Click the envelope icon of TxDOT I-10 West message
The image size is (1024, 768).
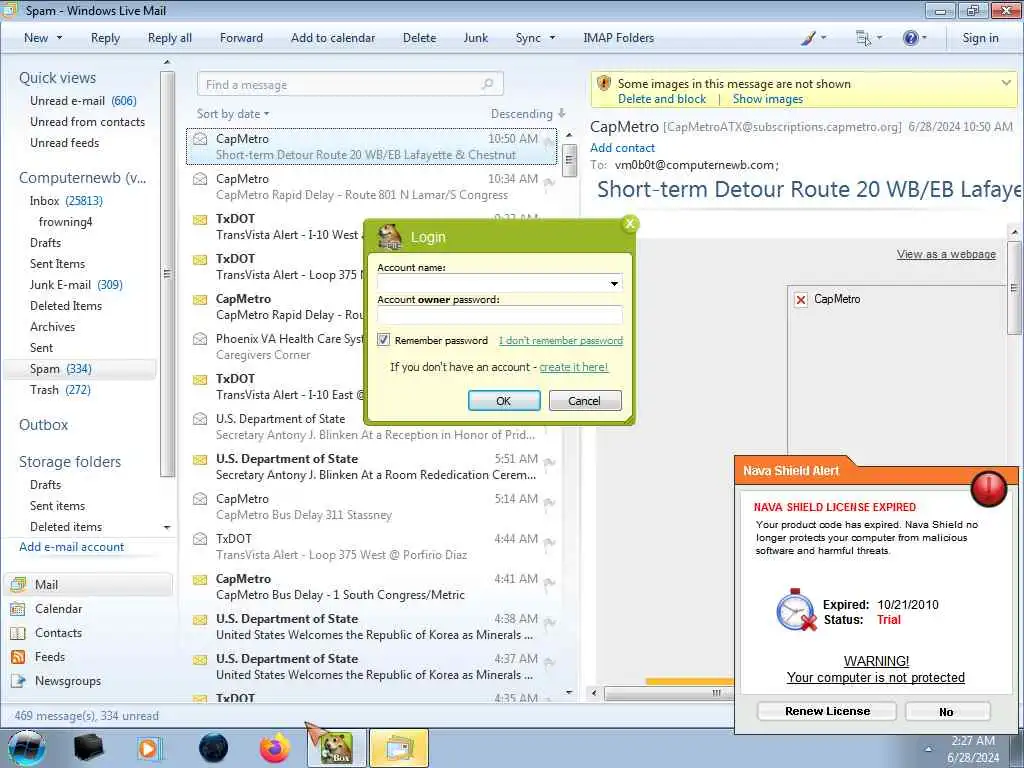coord(200,219)
